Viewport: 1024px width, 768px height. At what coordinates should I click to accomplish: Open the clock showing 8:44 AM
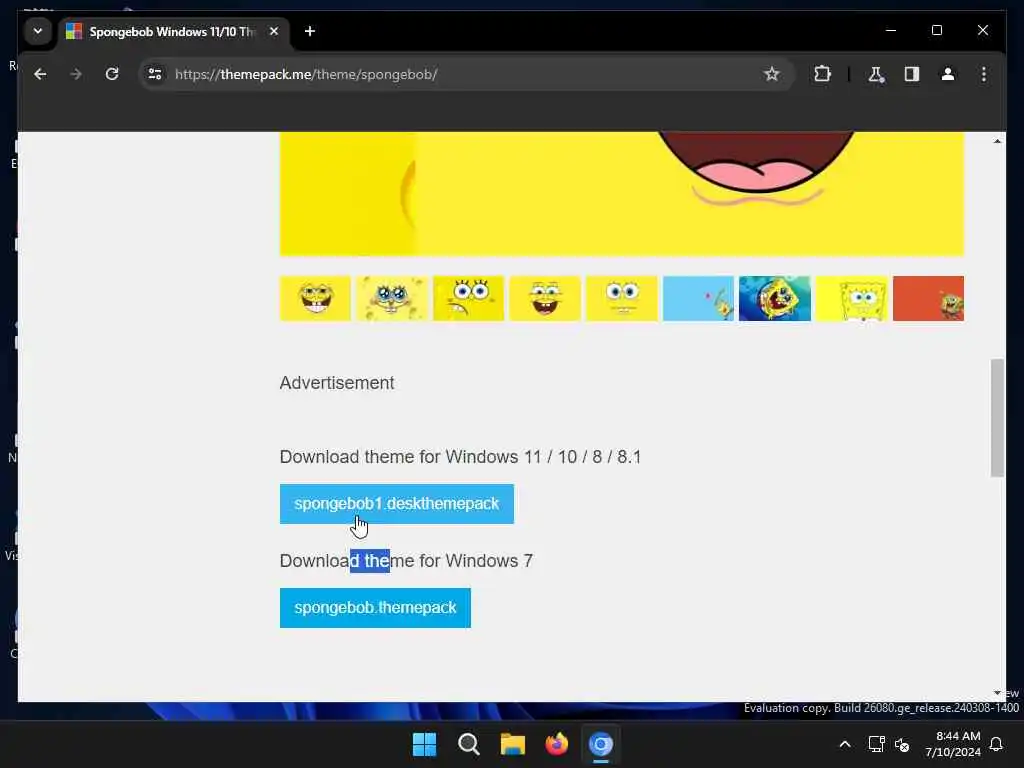pyautogui.click(x=953, y=744)
